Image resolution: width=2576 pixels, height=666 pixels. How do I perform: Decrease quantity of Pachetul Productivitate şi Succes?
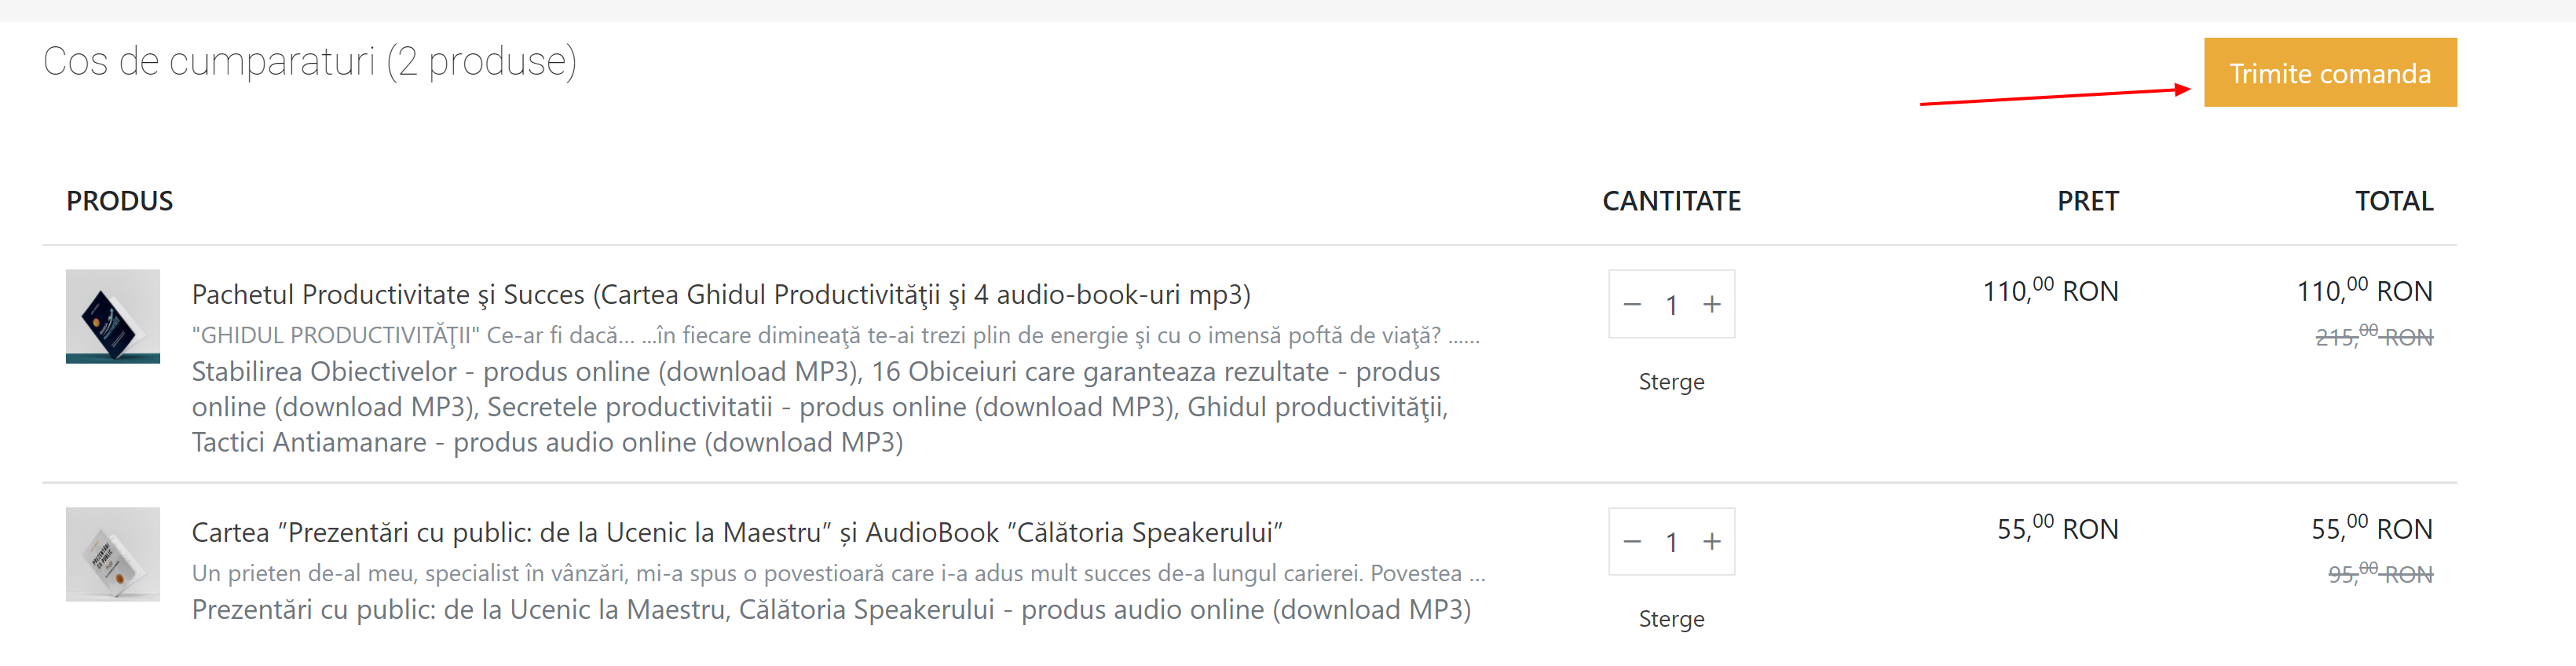[x=1632, y=304]
